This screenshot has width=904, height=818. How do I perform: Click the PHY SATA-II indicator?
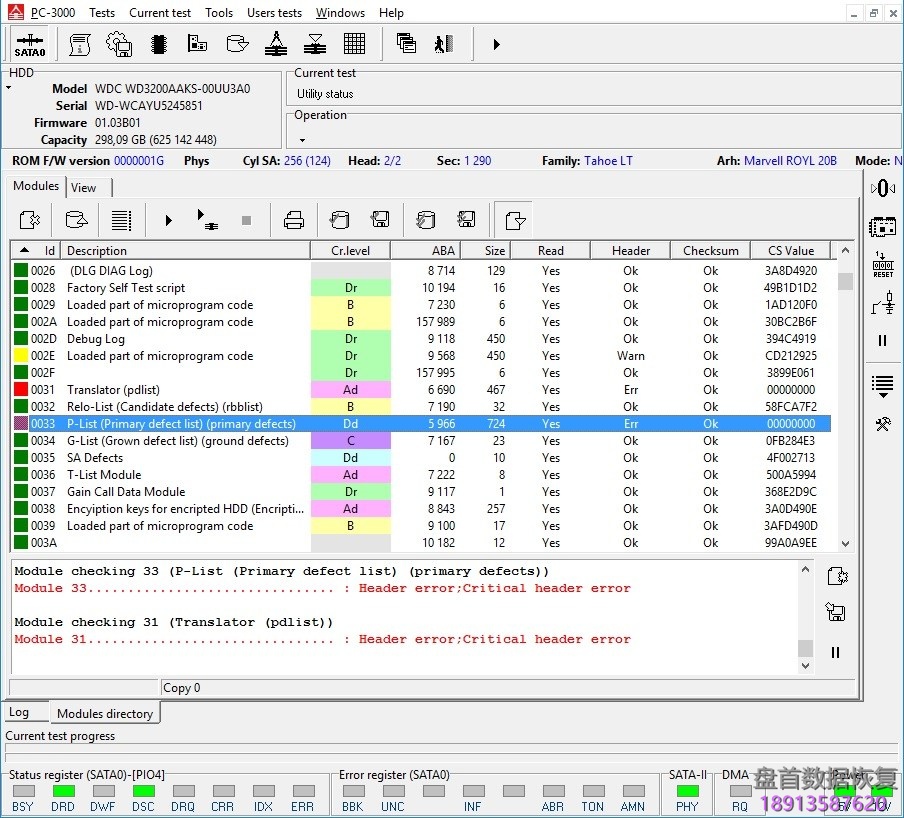click(687, 791)
